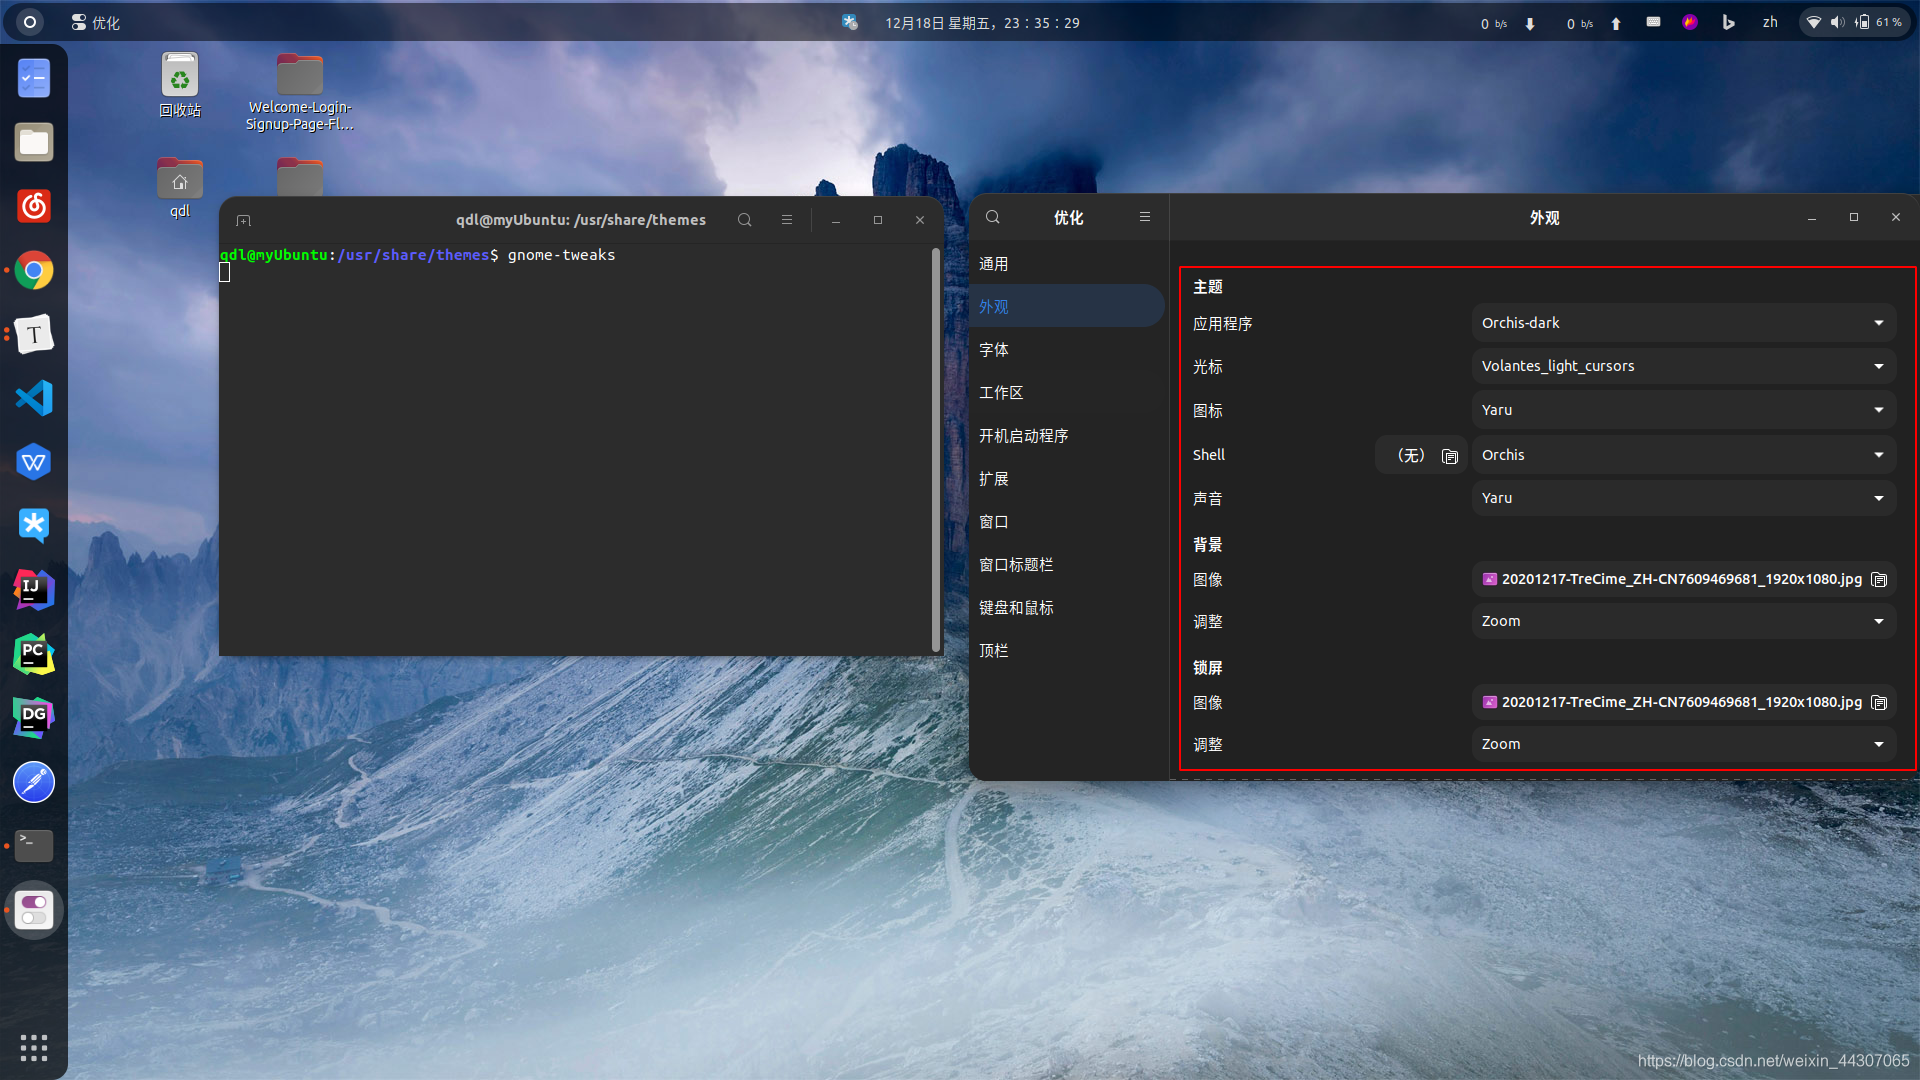Click the new tab icon in terminal
This screenshot has height=1080, width=1920.
[243, 220]
